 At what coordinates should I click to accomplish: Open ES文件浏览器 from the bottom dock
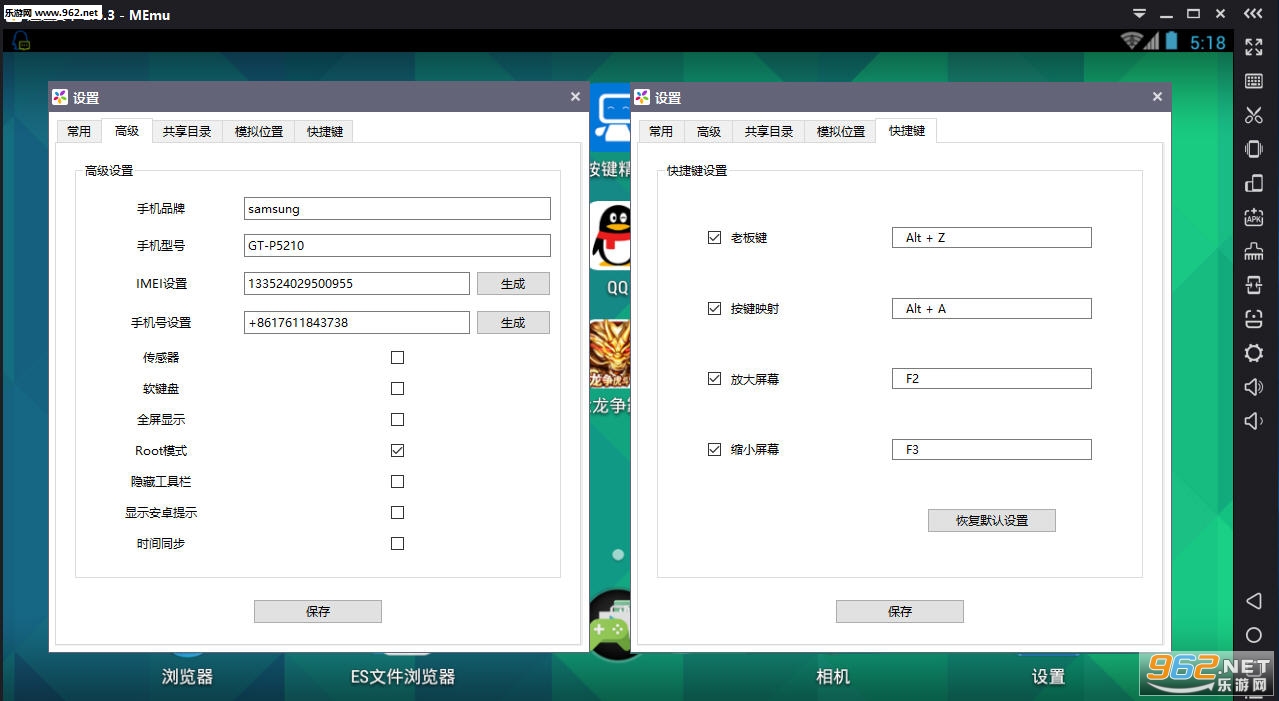(x=403, y=676)
